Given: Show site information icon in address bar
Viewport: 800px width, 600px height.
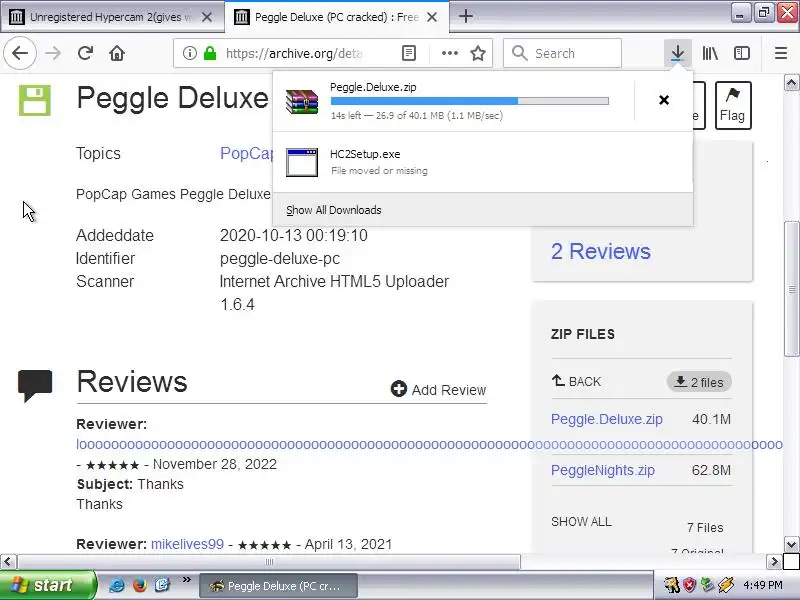Looking at the screenshot, I should click(189, 53).
